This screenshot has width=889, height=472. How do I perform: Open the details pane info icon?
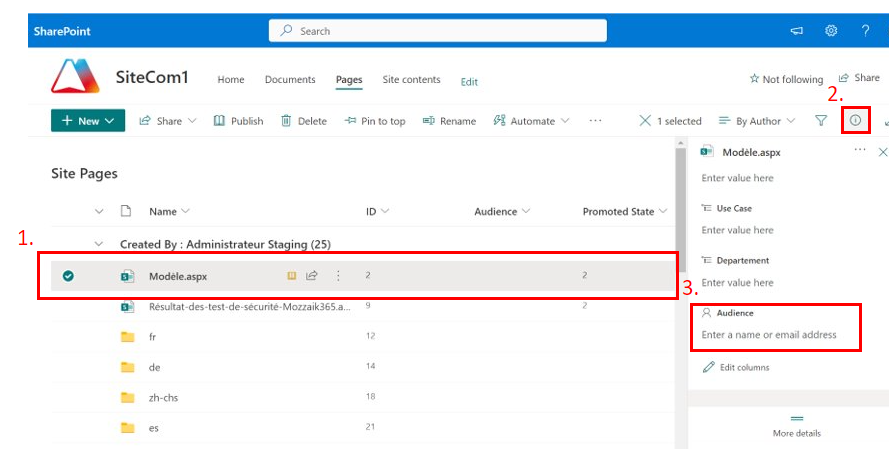pyautogui.click(x=855, y=120)
